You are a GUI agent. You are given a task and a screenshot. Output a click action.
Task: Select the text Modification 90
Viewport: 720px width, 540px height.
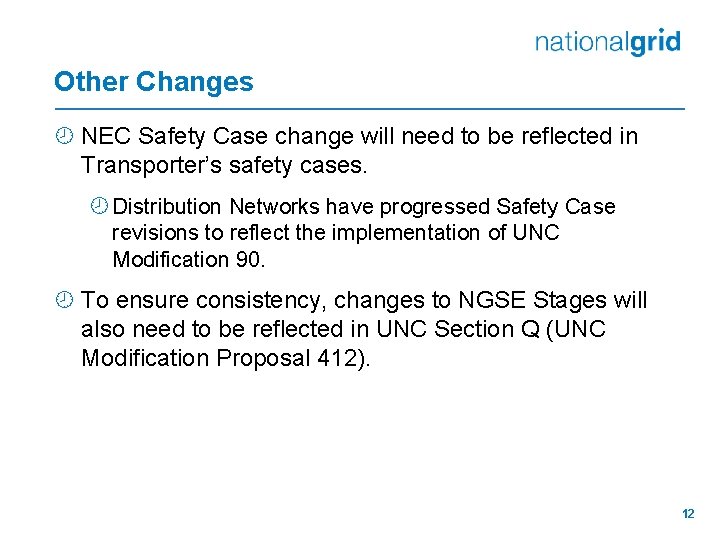(x=189, y=259)
